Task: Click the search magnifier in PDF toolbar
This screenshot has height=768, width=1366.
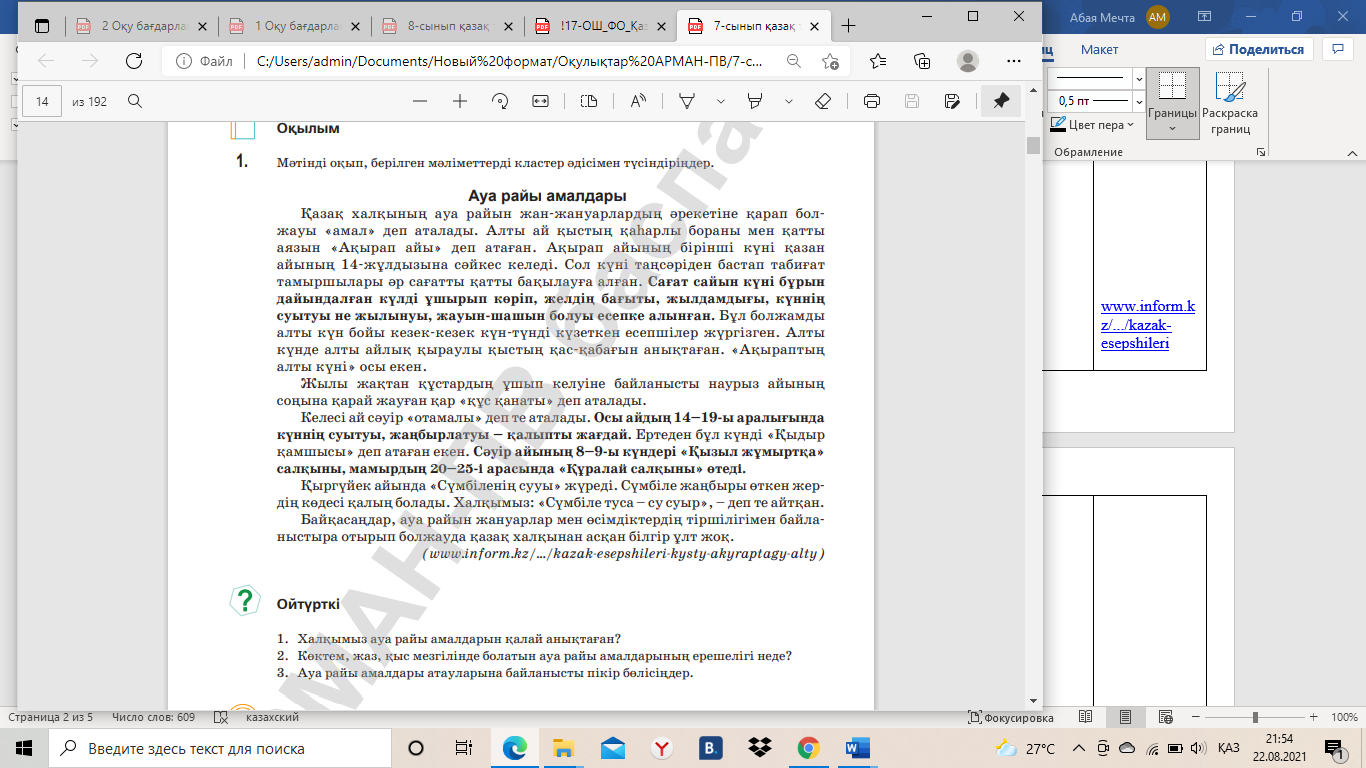Action: (x=135, y=101)
